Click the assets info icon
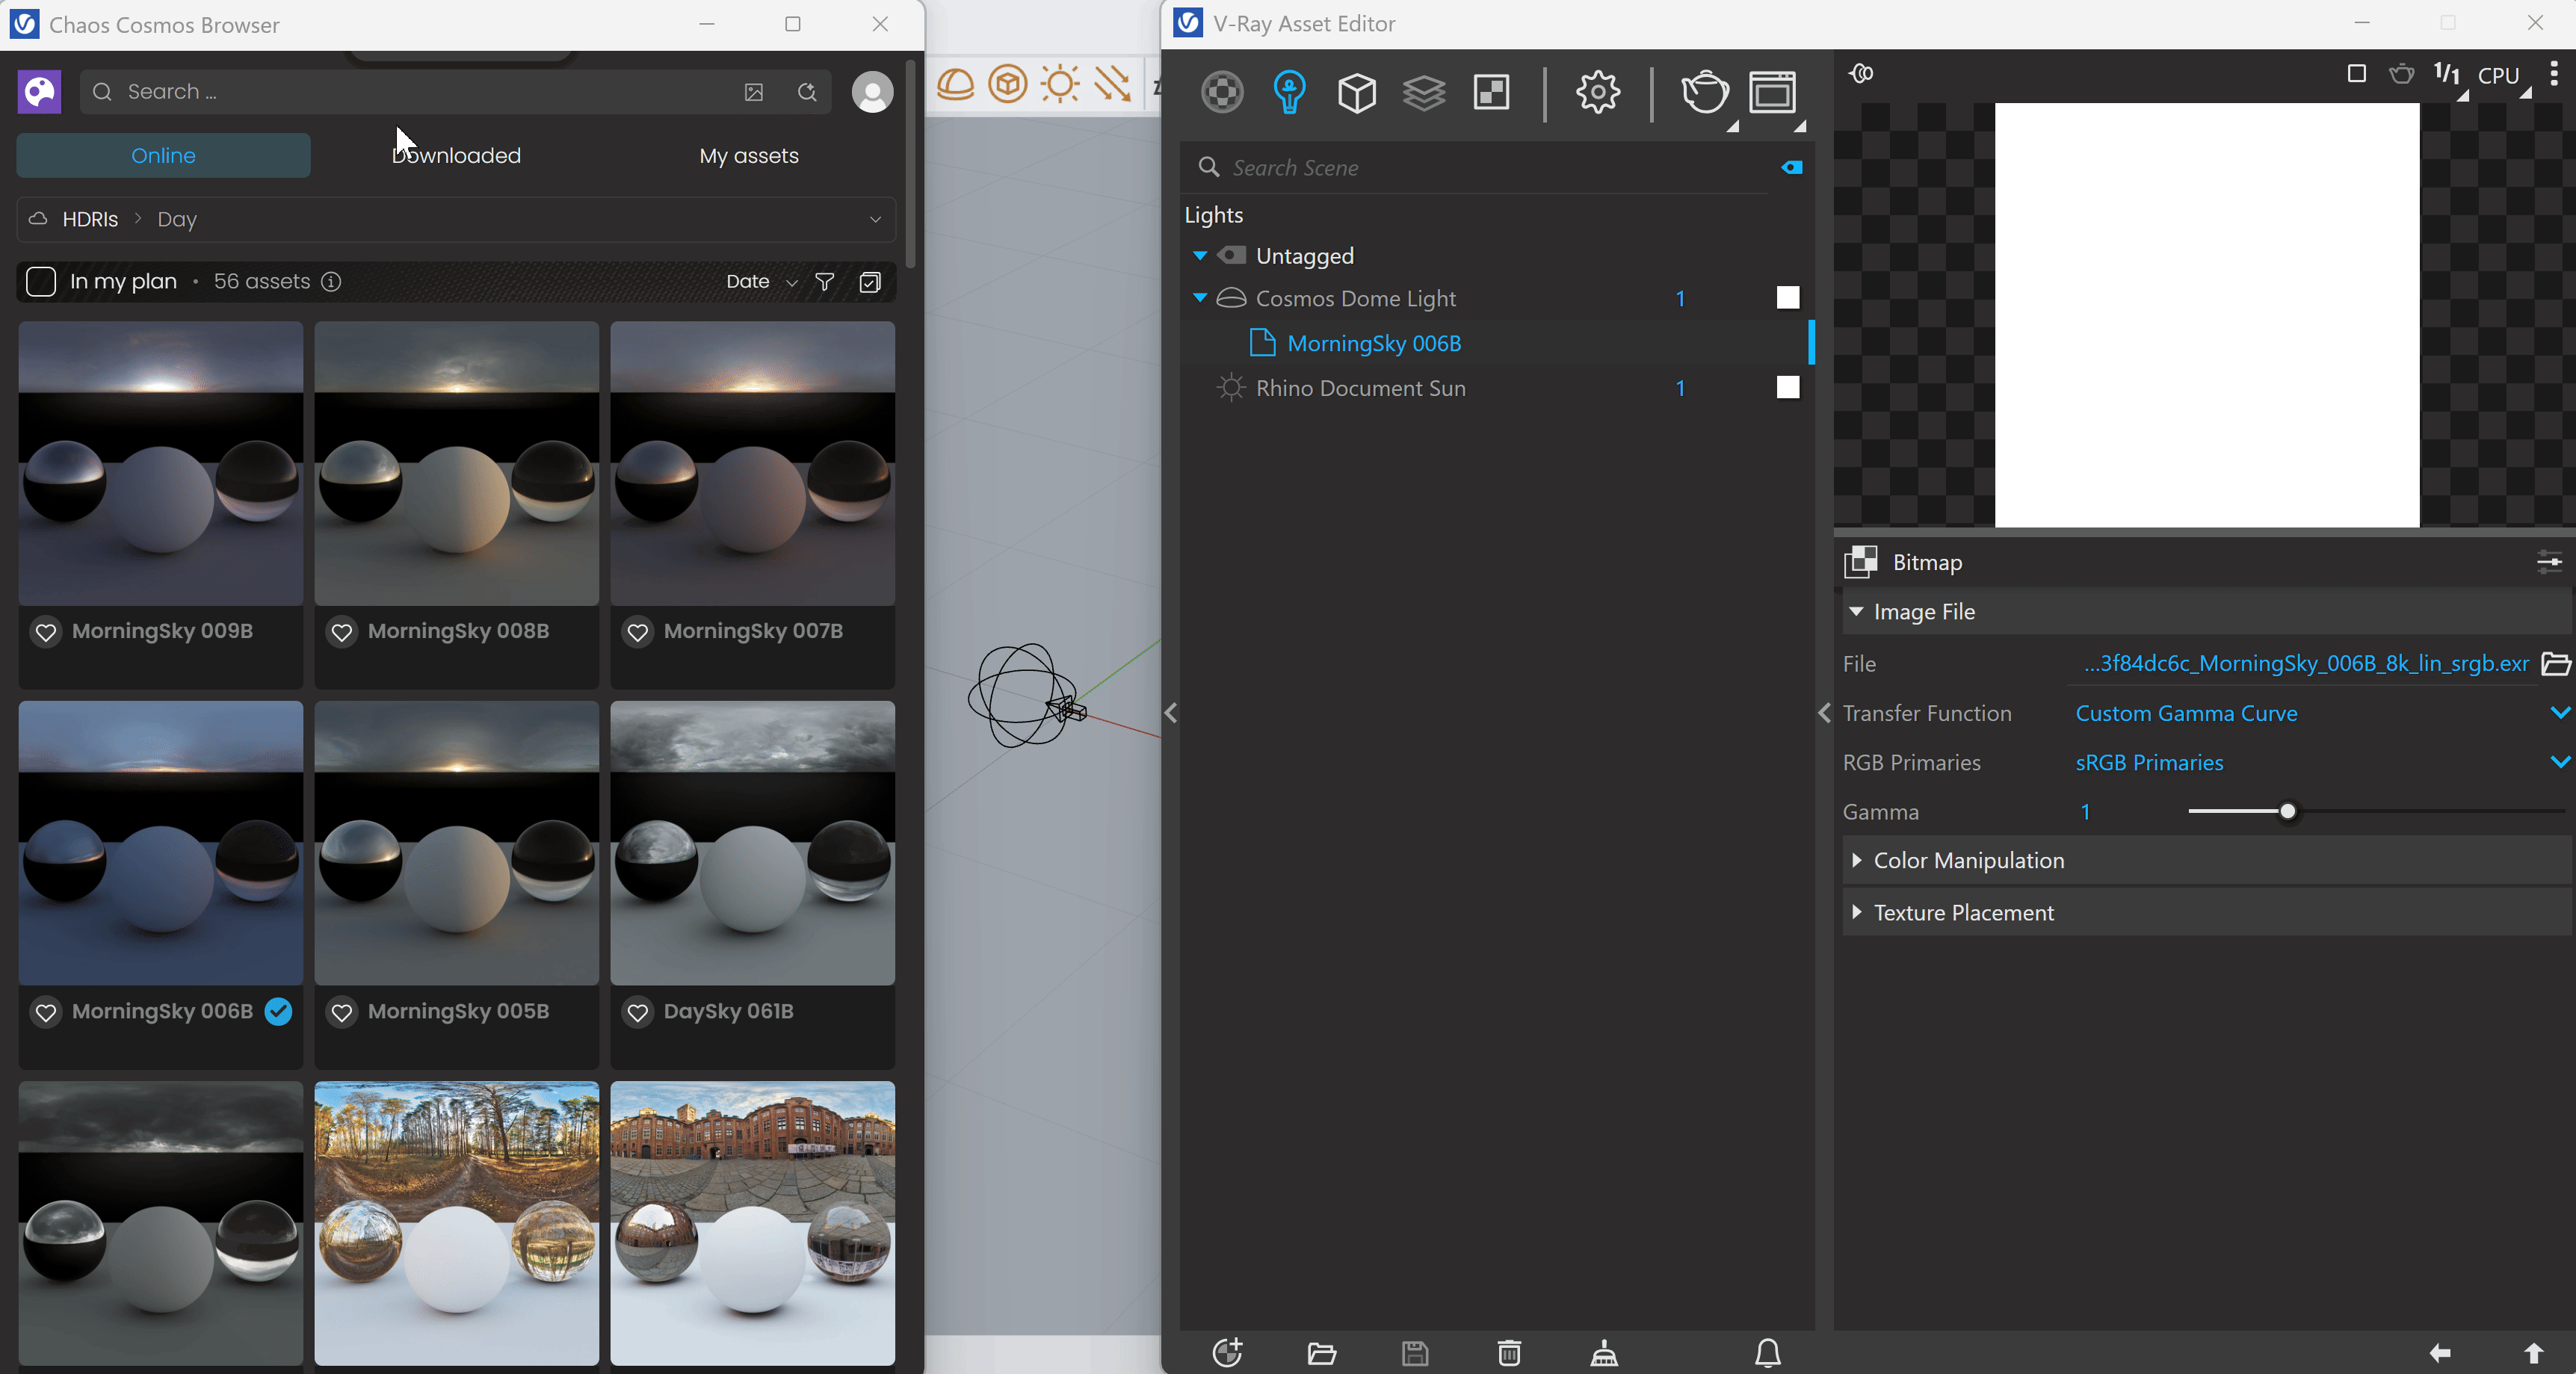 pyautogui.click(x=331, y=282)
